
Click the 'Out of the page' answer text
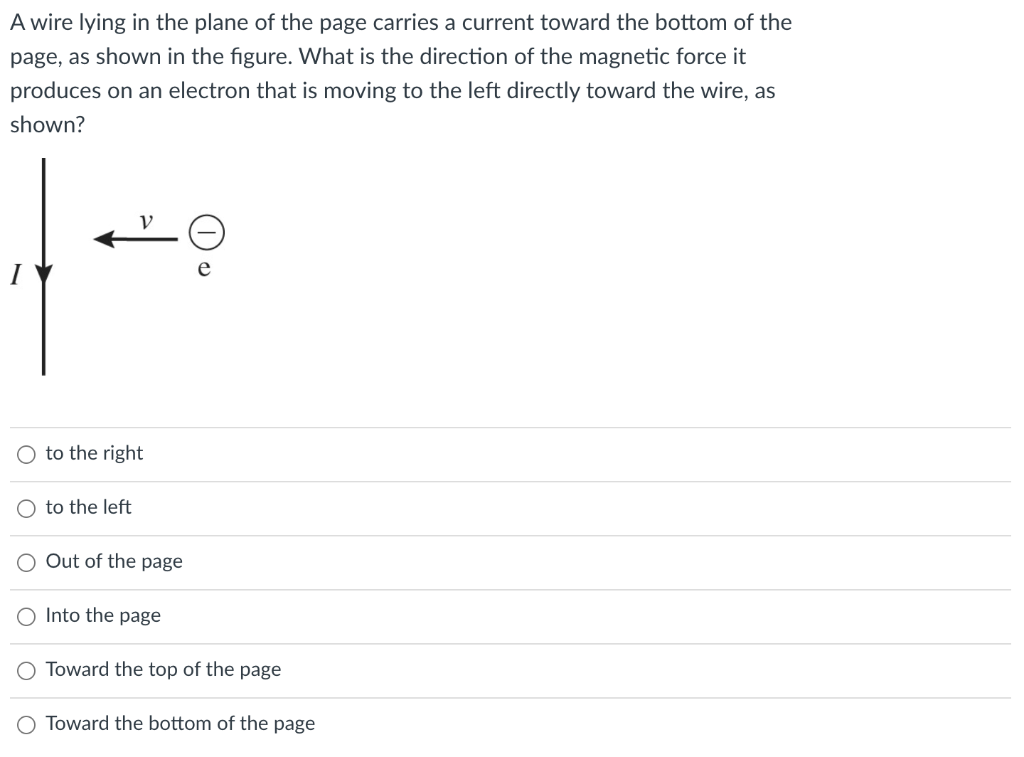pyautogui.click(x=114, y=561)
